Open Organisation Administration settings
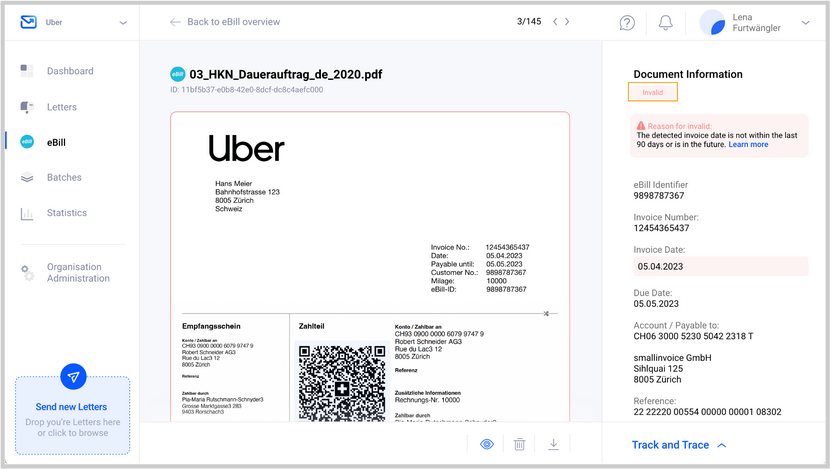Image resolution: width=831 pixels, height=471 pixels. 78,273
